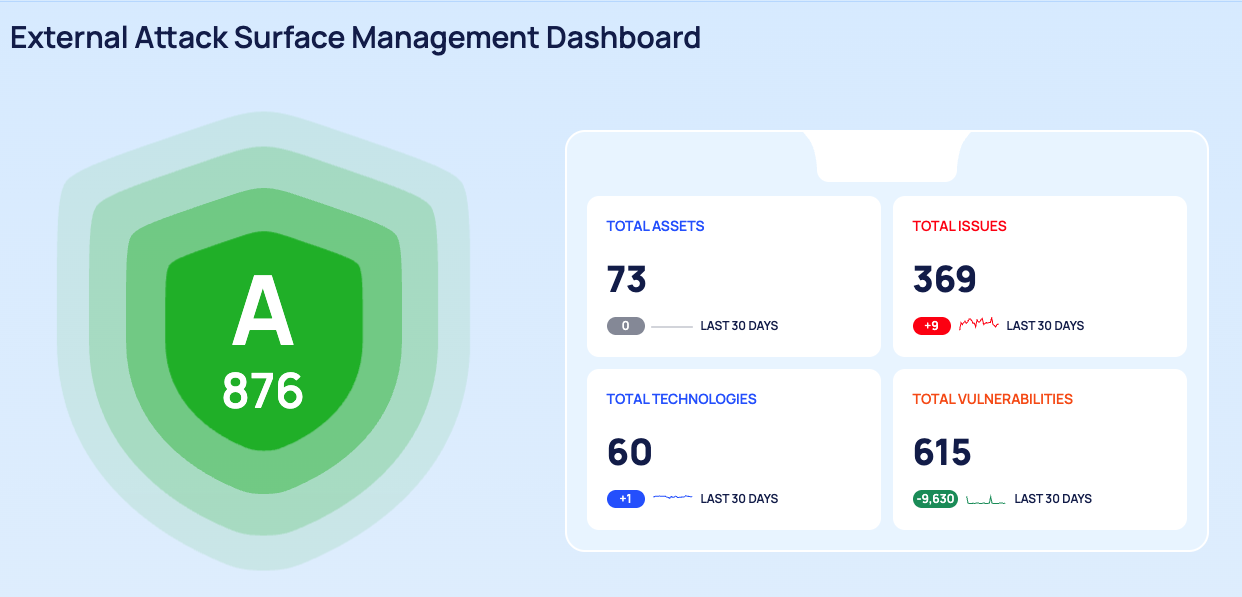Click the 615 vulnerabilities count

[942, 452]
